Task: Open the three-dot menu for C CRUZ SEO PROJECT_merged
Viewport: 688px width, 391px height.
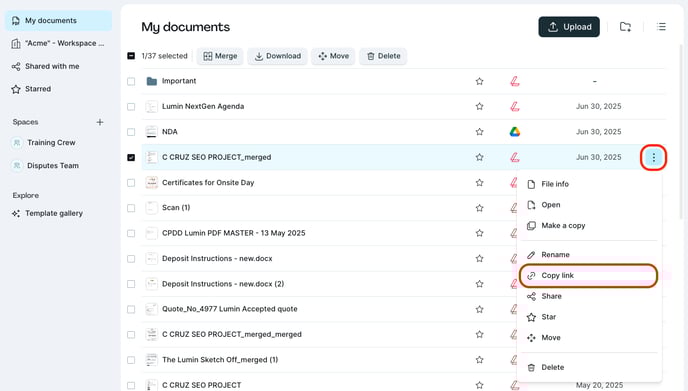Action: pos(653,157)
